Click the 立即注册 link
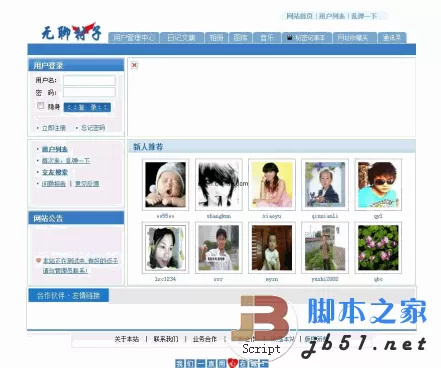441x368 pixels. click(x=54, y=128)
